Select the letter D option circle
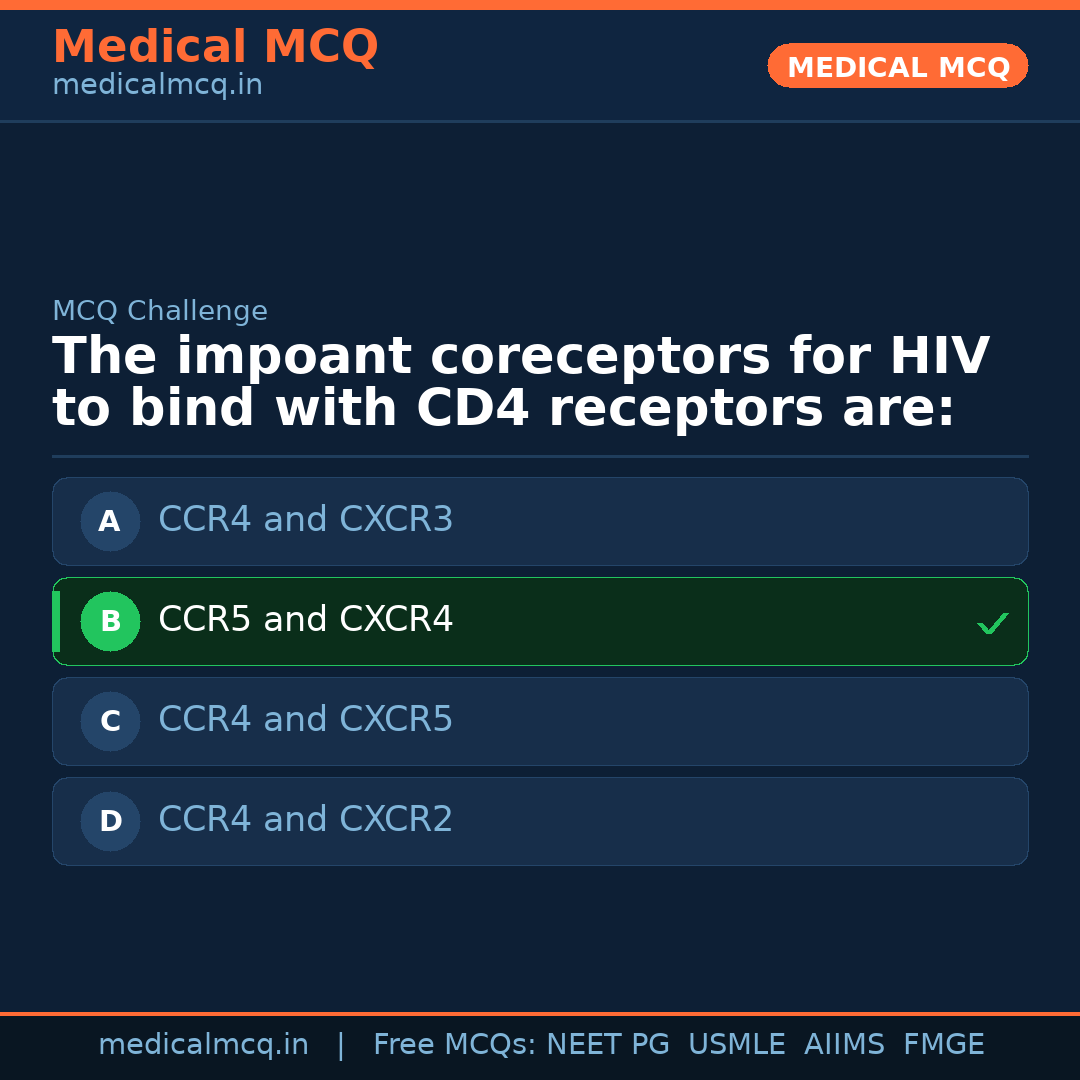The image size is (1080, 1080). [110, 821]
